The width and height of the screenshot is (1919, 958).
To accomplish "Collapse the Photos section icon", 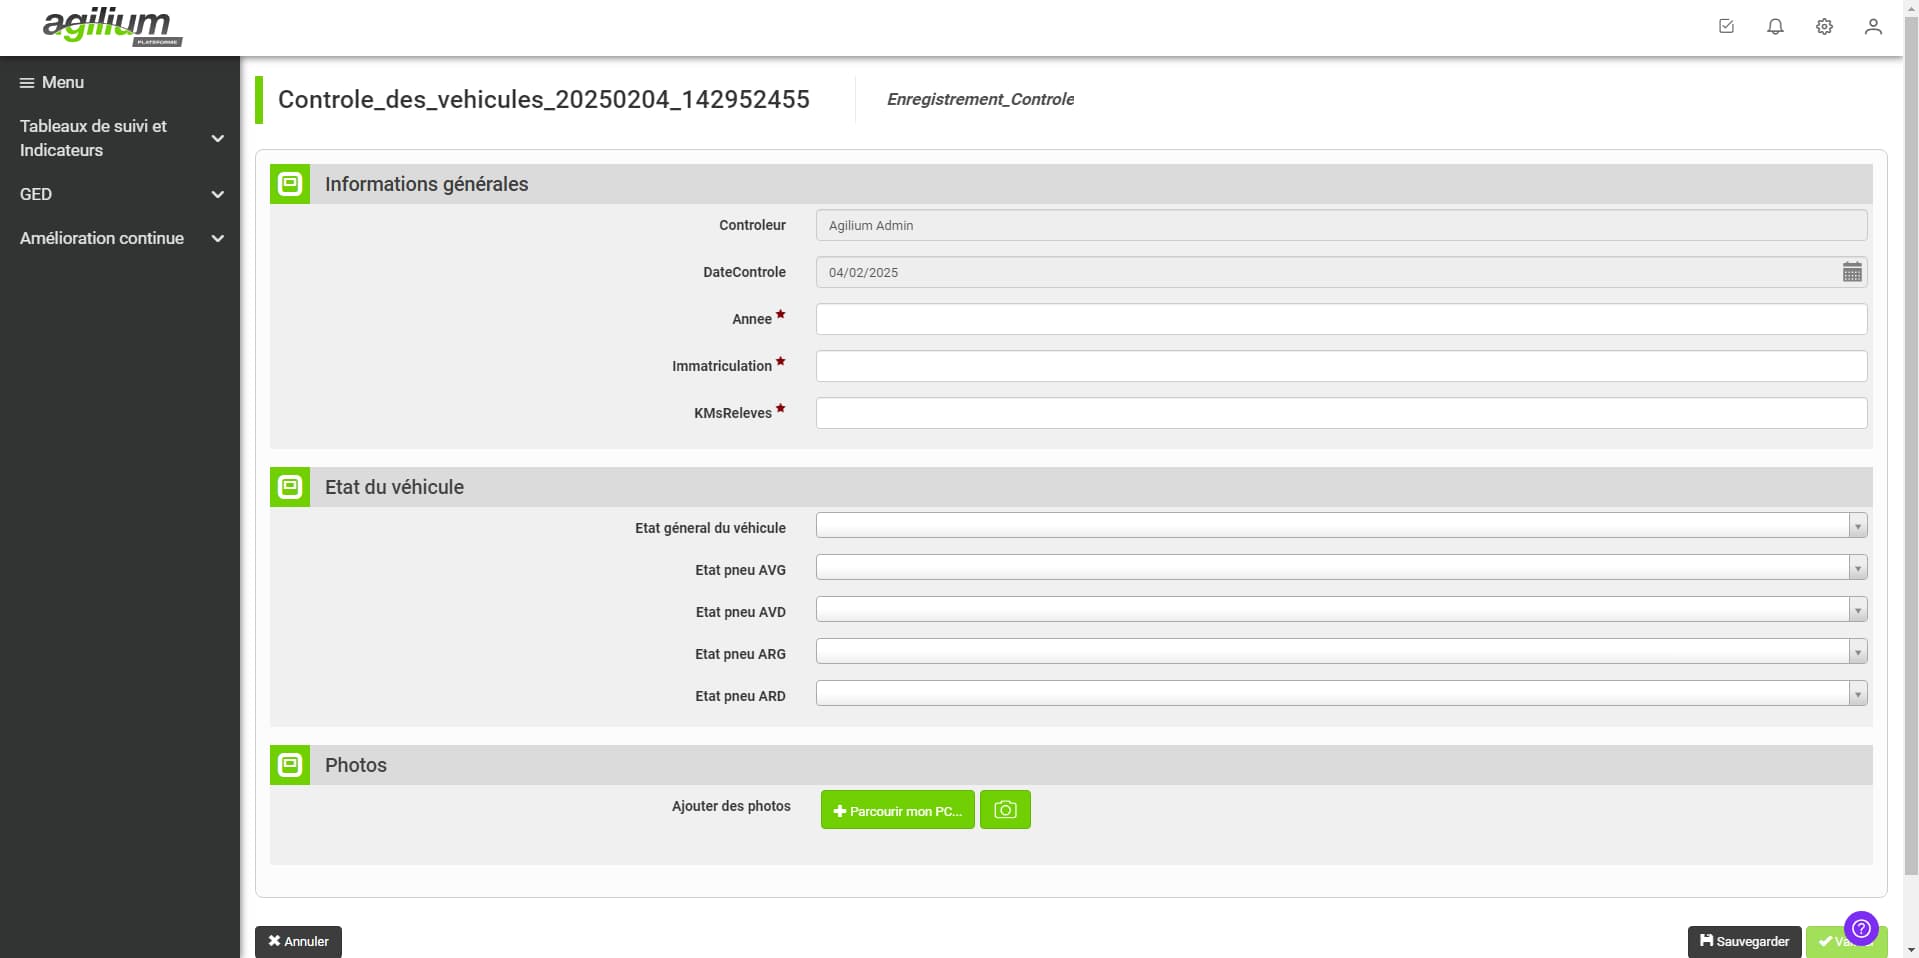I will pos(290,765).
